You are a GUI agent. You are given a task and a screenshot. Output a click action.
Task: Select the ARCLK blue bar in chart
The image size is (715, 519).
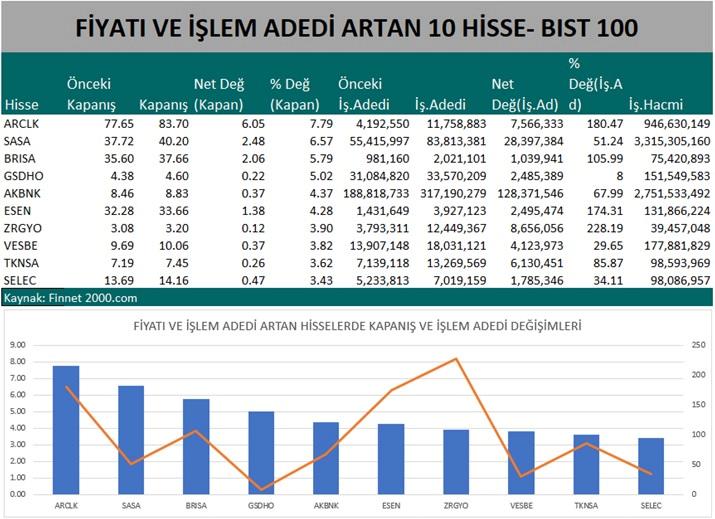pyautogui.click(x=66, y=430)
